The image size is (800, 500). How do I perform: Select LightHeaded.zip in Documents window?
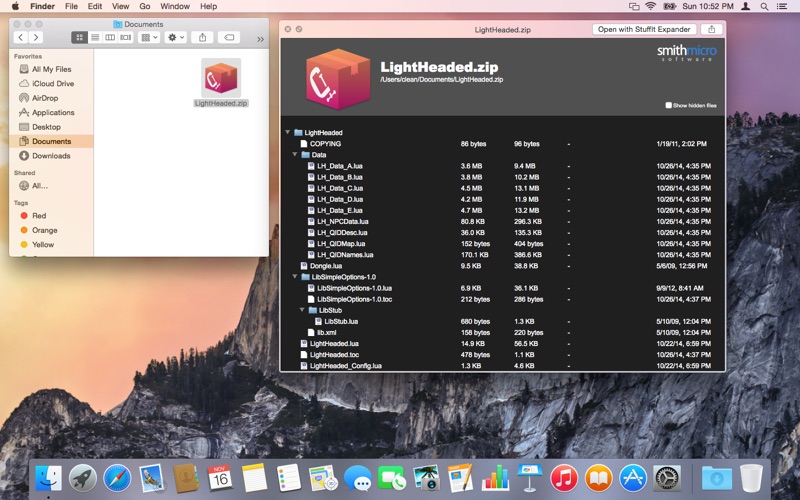pos(221,82)
